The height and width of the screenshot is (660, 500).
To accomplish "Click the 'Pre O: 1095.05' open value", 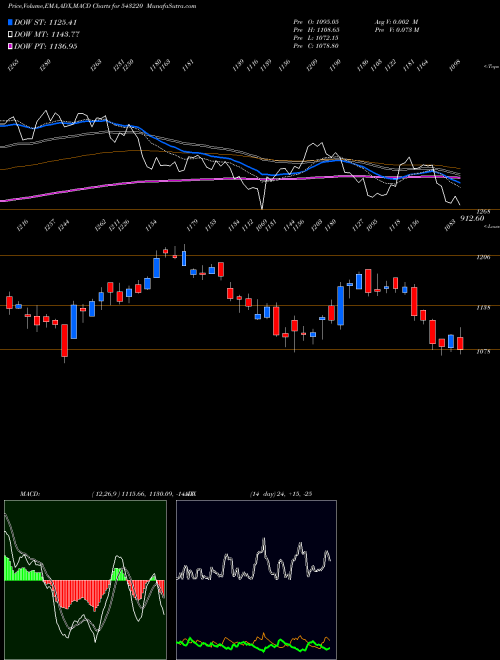I will point(316,21).
